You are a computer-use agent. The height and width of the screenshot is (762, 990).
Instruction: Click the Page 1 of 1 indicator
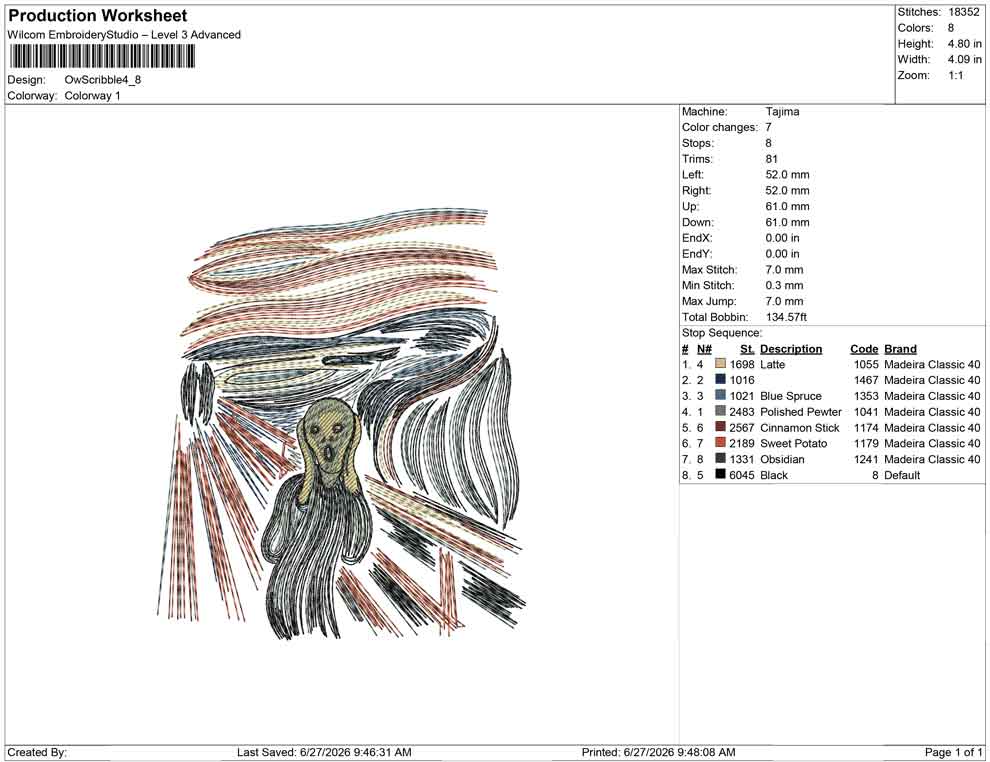pyautogui.click(x=953, y=752)
